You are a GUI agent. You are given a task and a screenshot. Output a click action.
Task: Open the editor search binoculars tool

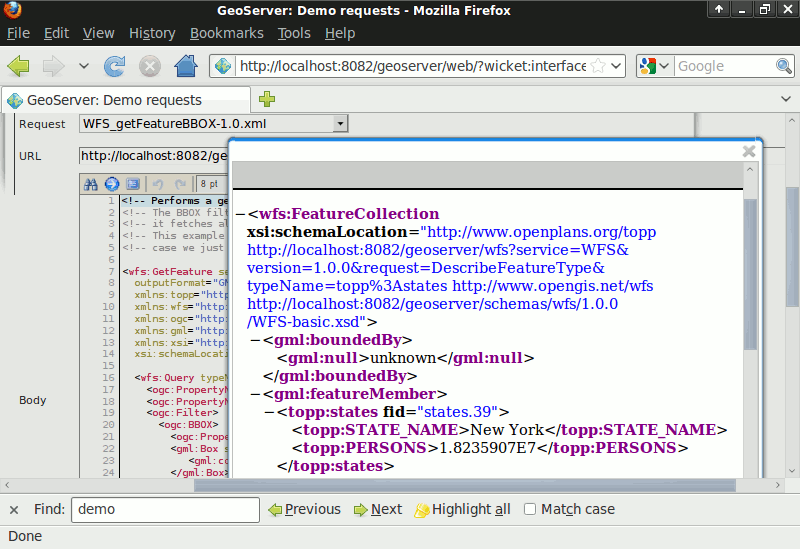[x=91, y=184]
